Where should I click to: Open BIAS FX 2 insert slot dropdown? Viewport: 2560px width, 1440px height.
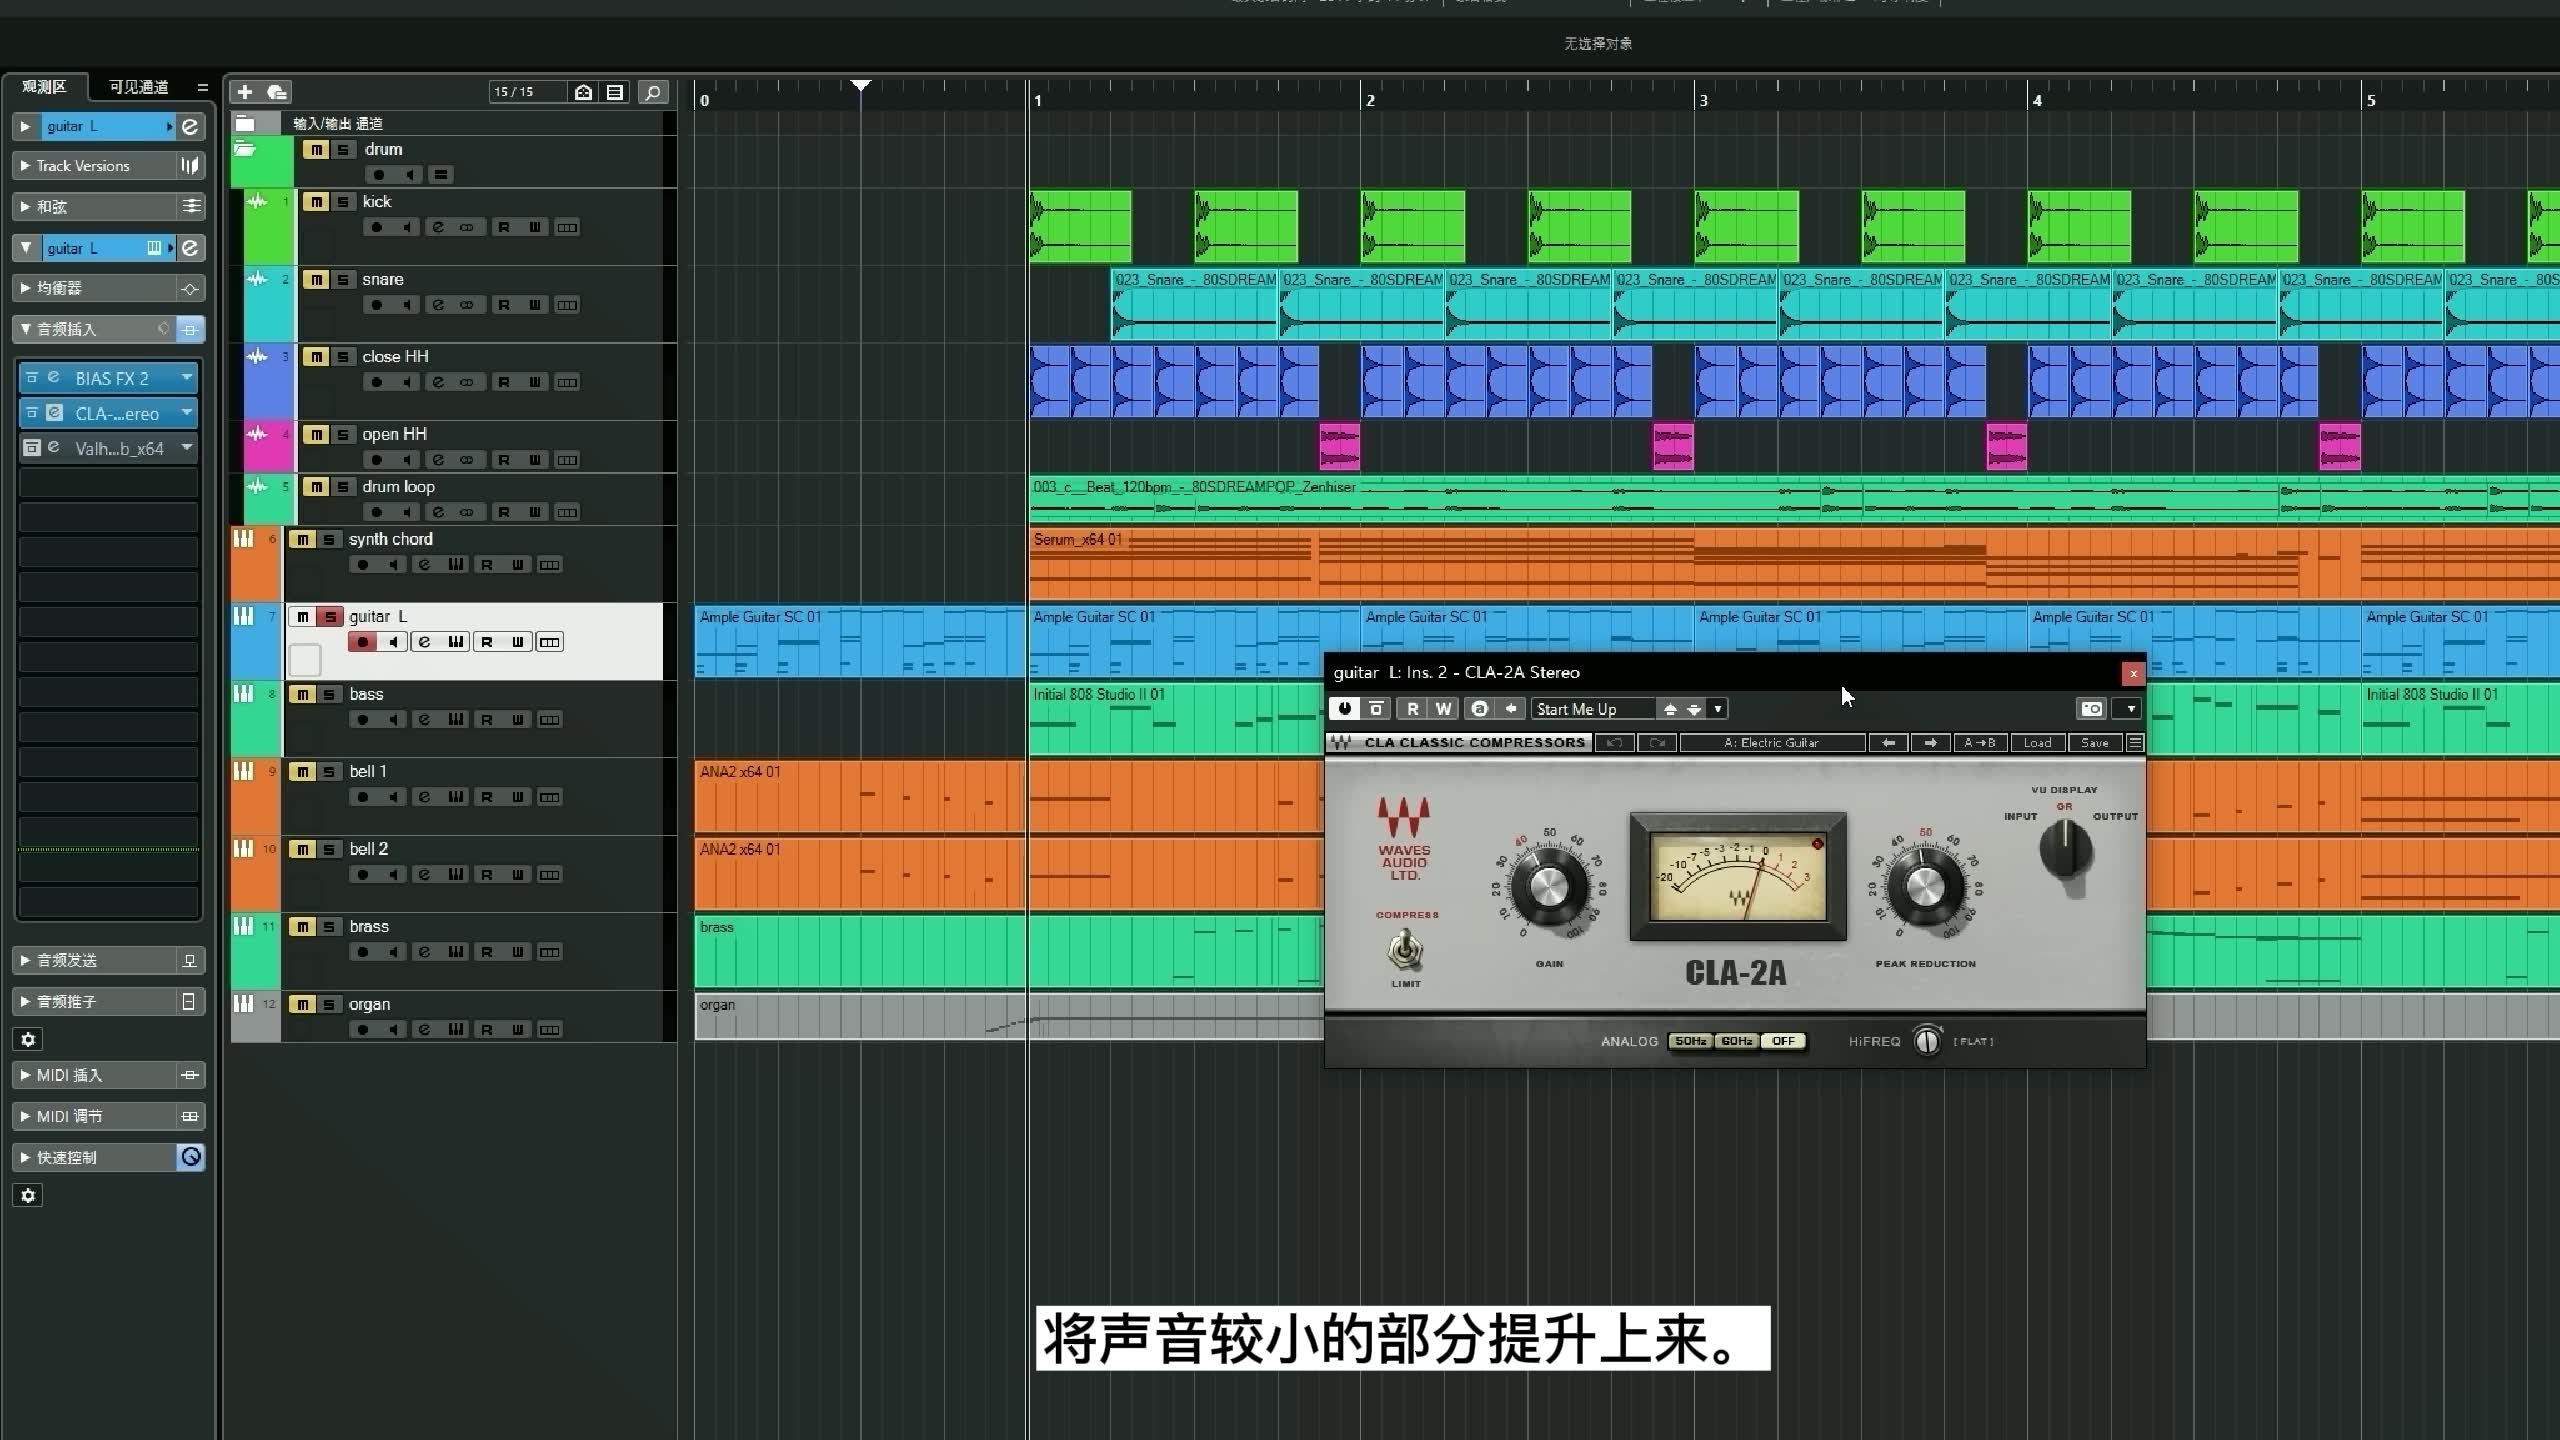187,378
